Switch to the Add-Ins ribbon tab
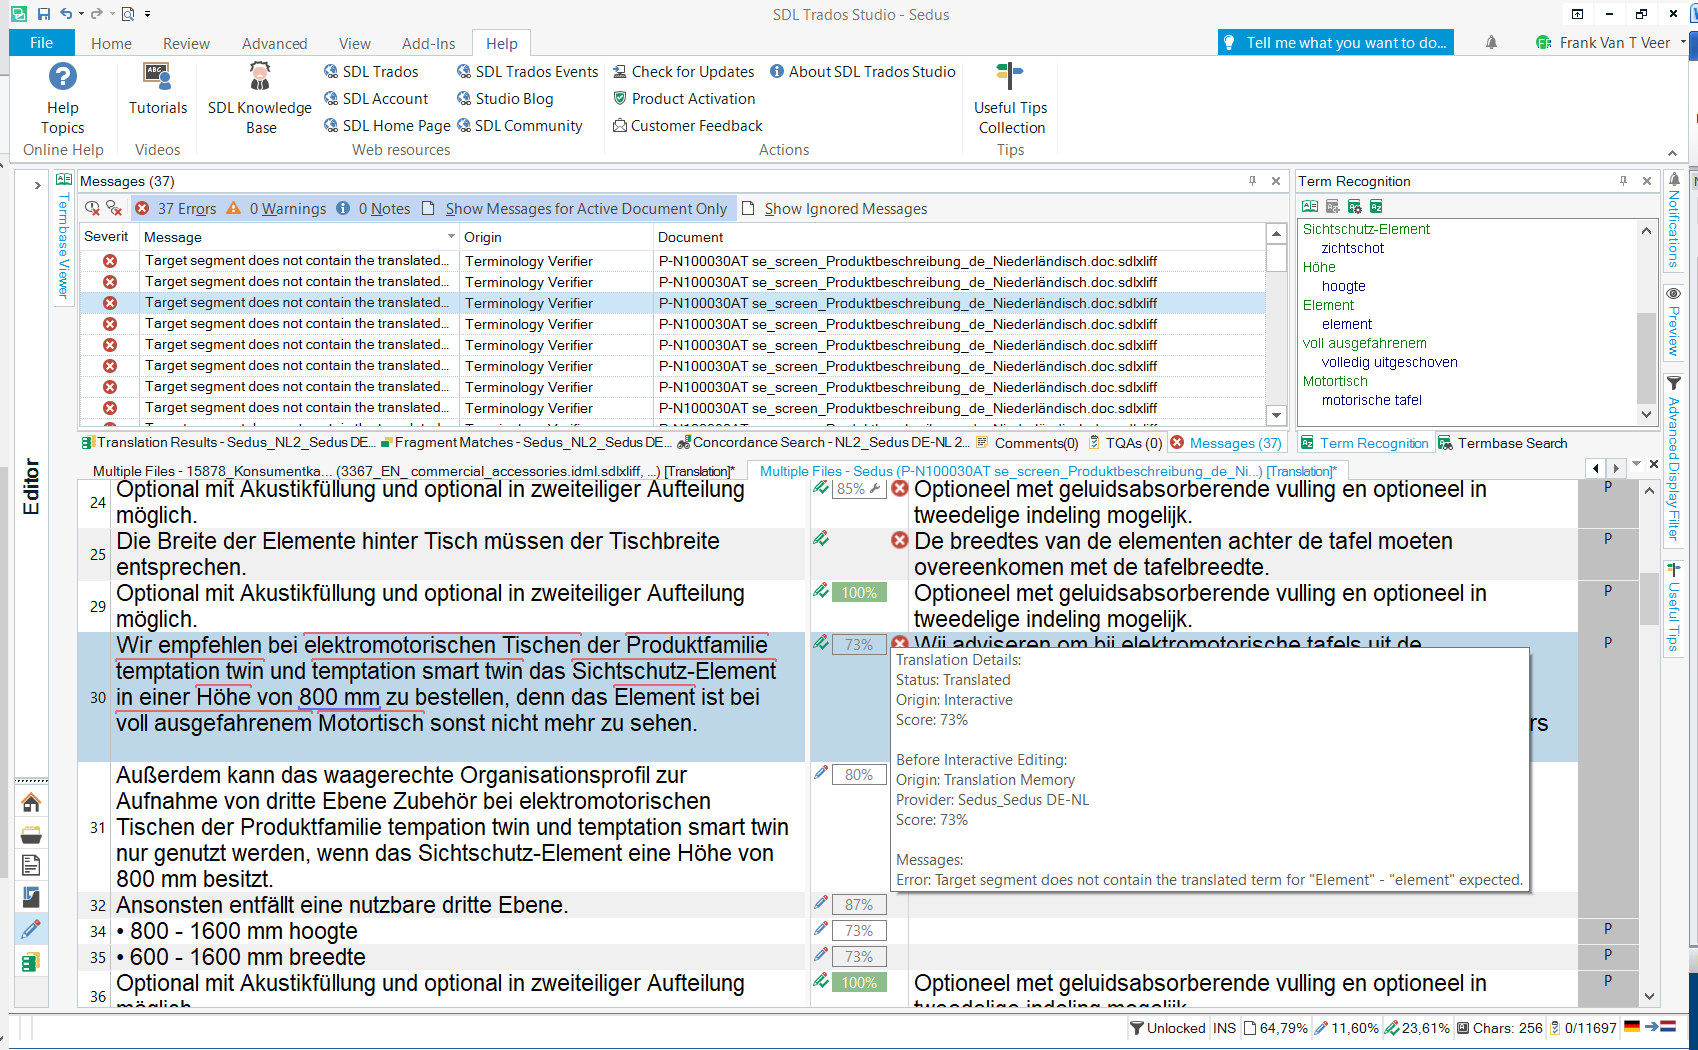 pyautogui.click(x=428, y=44)
